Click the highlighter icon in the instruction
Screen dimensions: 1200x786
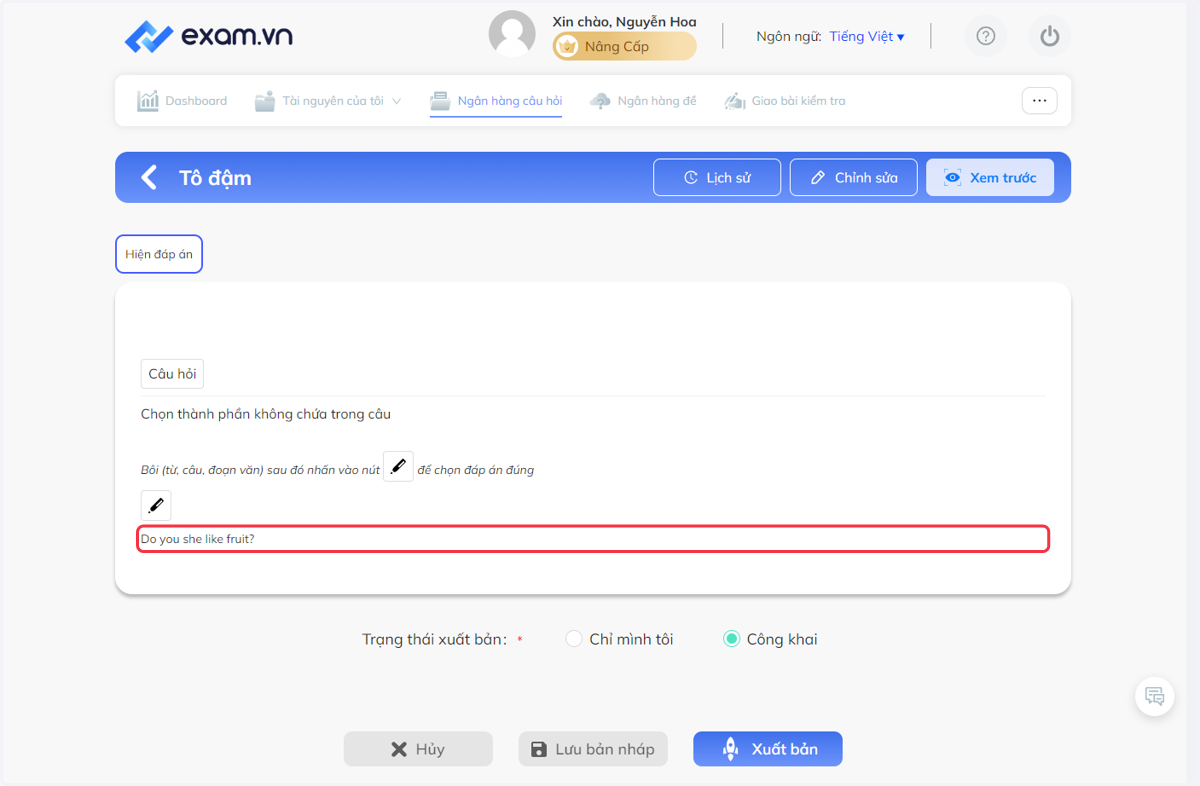pos(398,466)
